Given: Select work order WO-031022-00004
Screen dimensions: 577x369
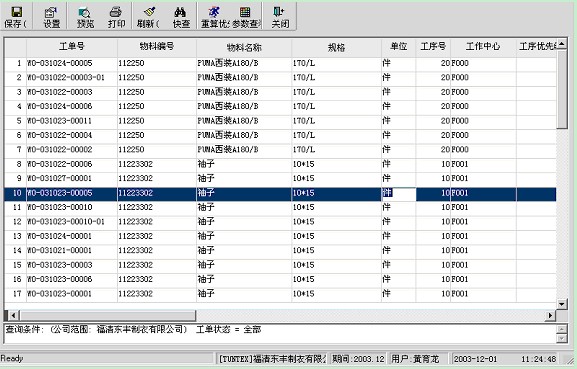Looking at the screenshot, I should click(x=60, y=135).
